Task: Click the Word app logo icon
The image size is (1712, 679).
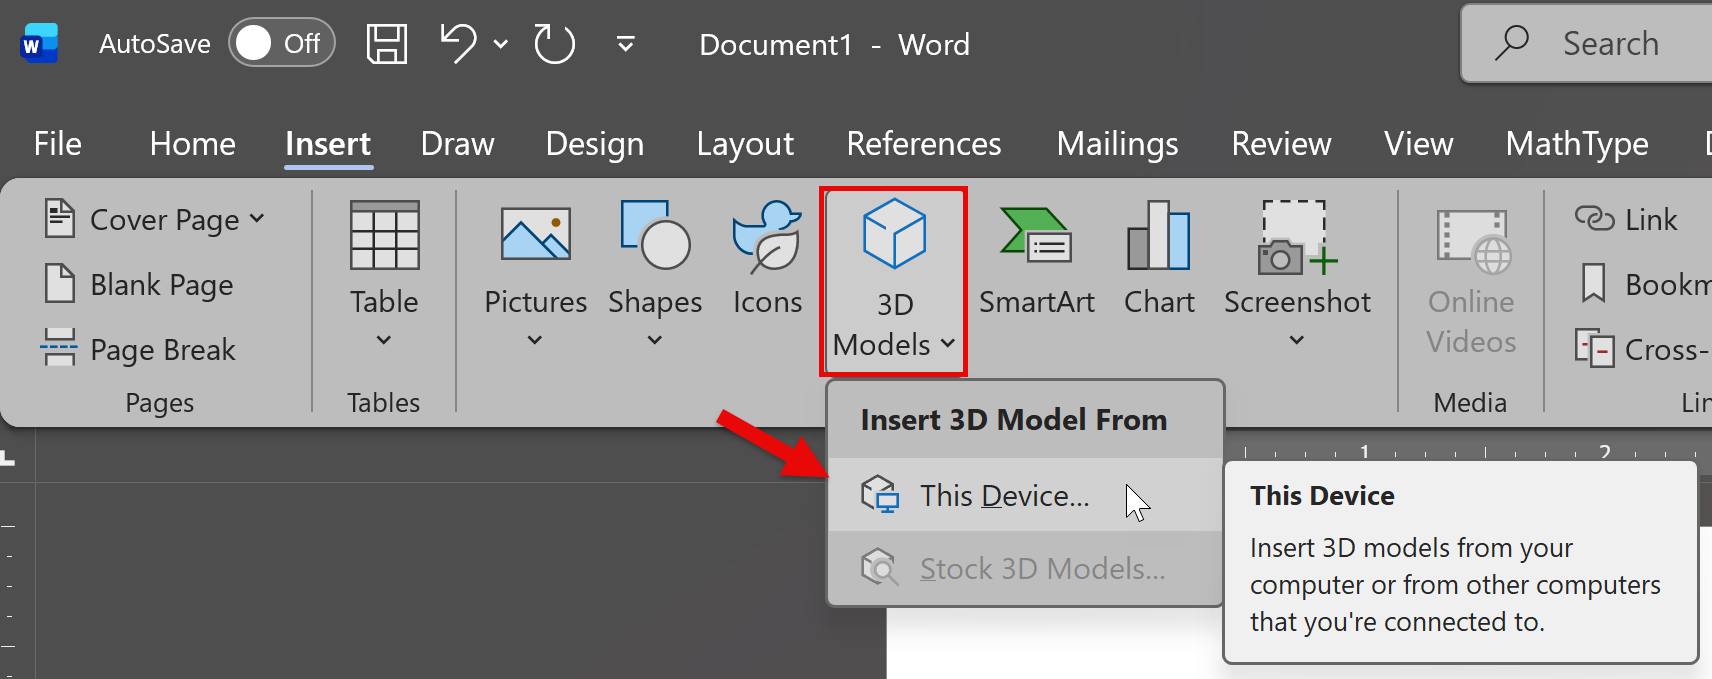Action: click(x=39, y=44)
